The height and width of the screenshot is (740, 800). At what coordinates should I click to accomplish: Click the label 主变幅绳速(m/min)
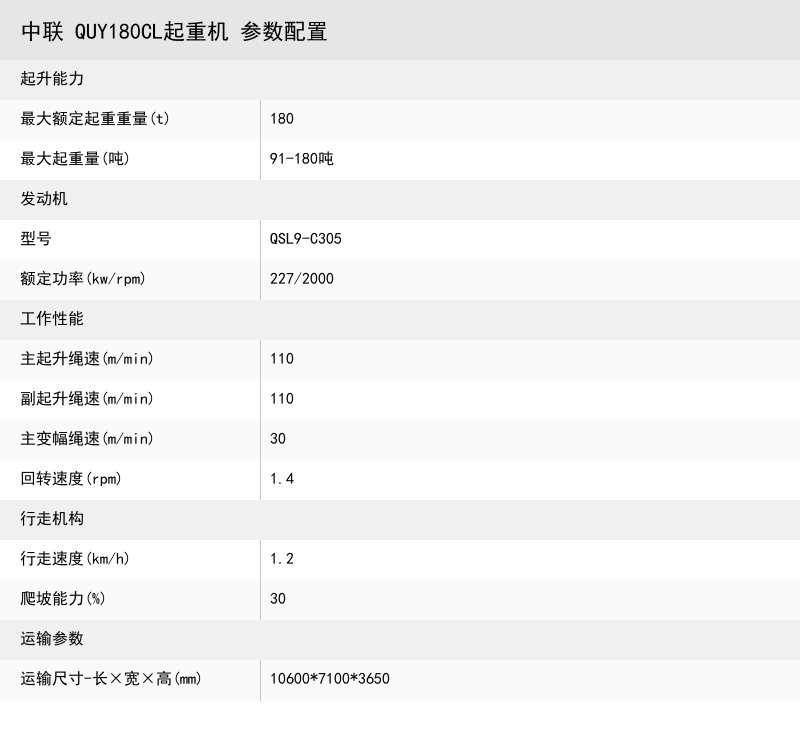coord(87,438)
